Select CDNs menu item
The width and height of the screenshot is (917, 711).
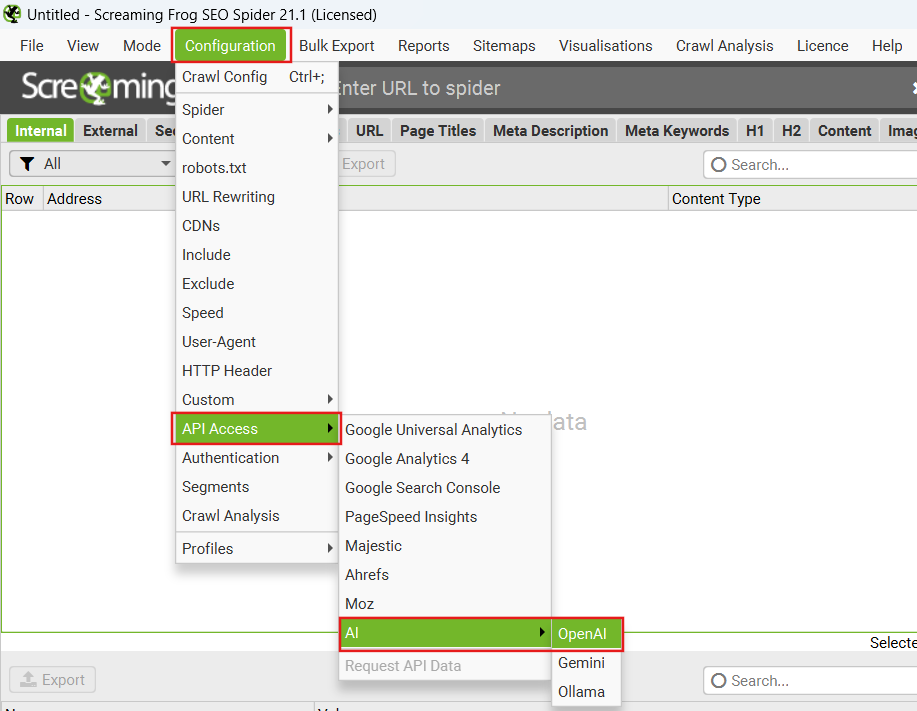[257, 226]
